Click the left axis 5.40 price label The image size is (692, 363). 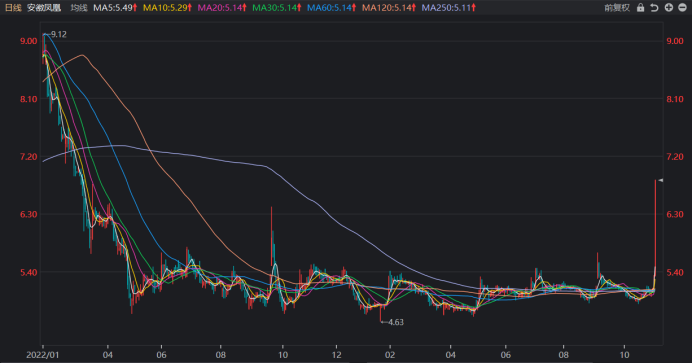[28, 273]
